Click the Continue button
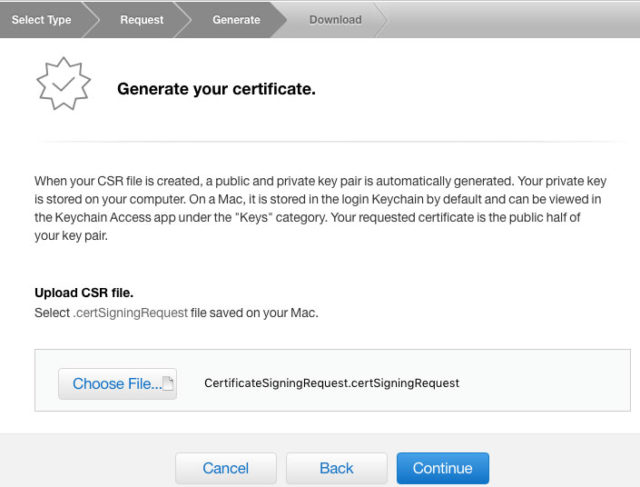This screenshot has width=640, height=487. point(442,468)
